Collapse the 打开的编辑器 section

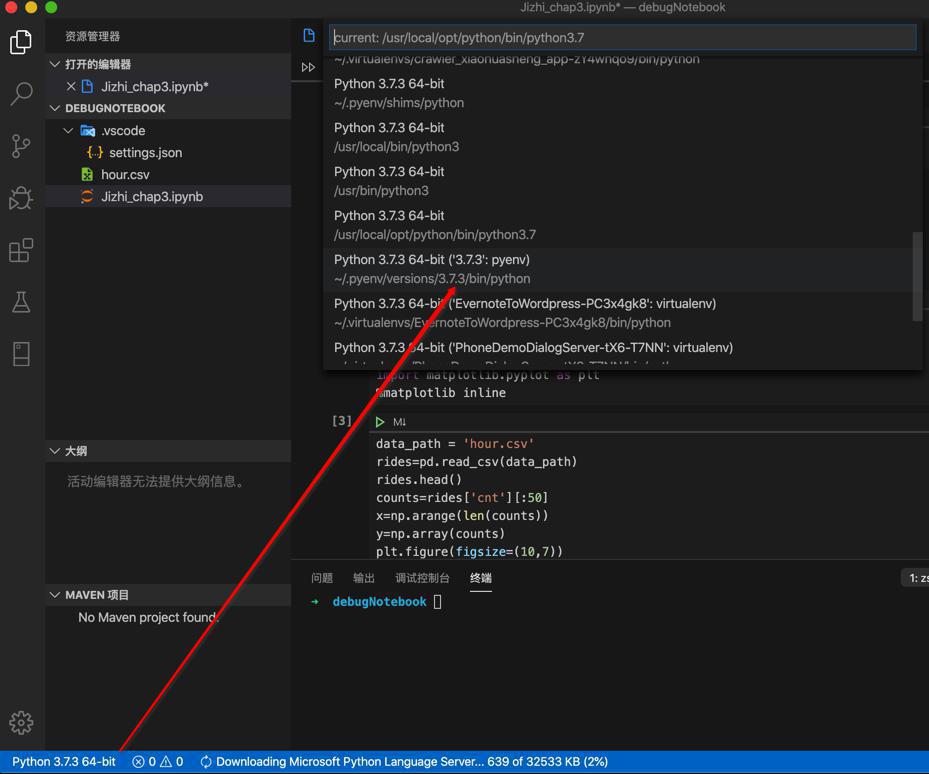point(55,64)
